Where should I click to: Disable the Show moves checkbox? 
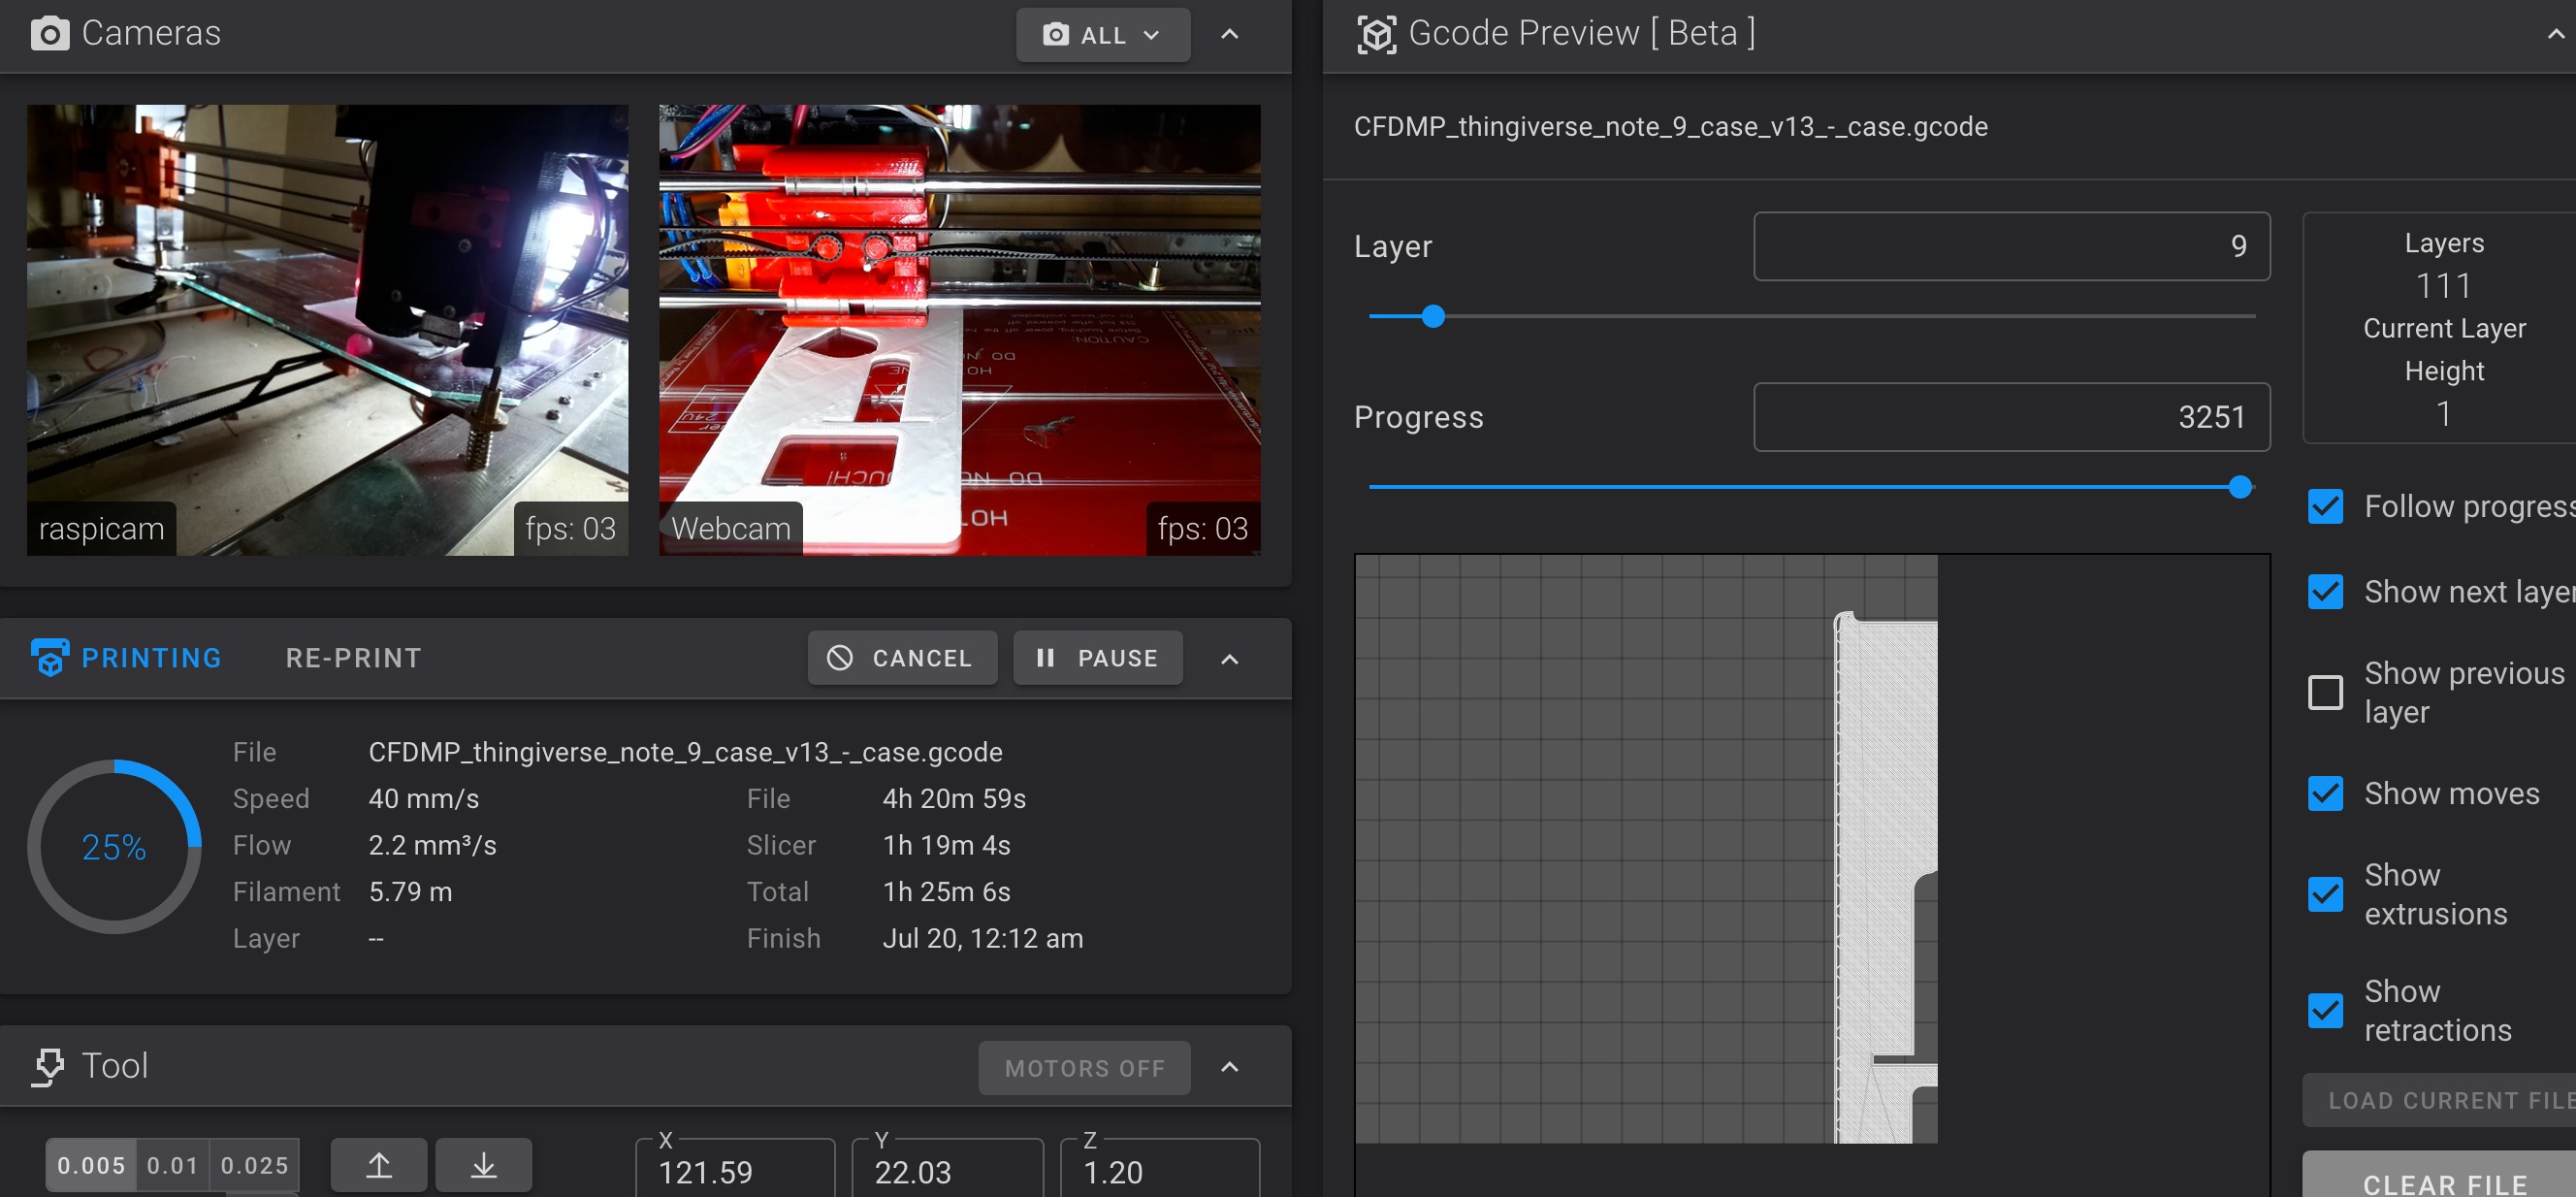click(2327, 793)
